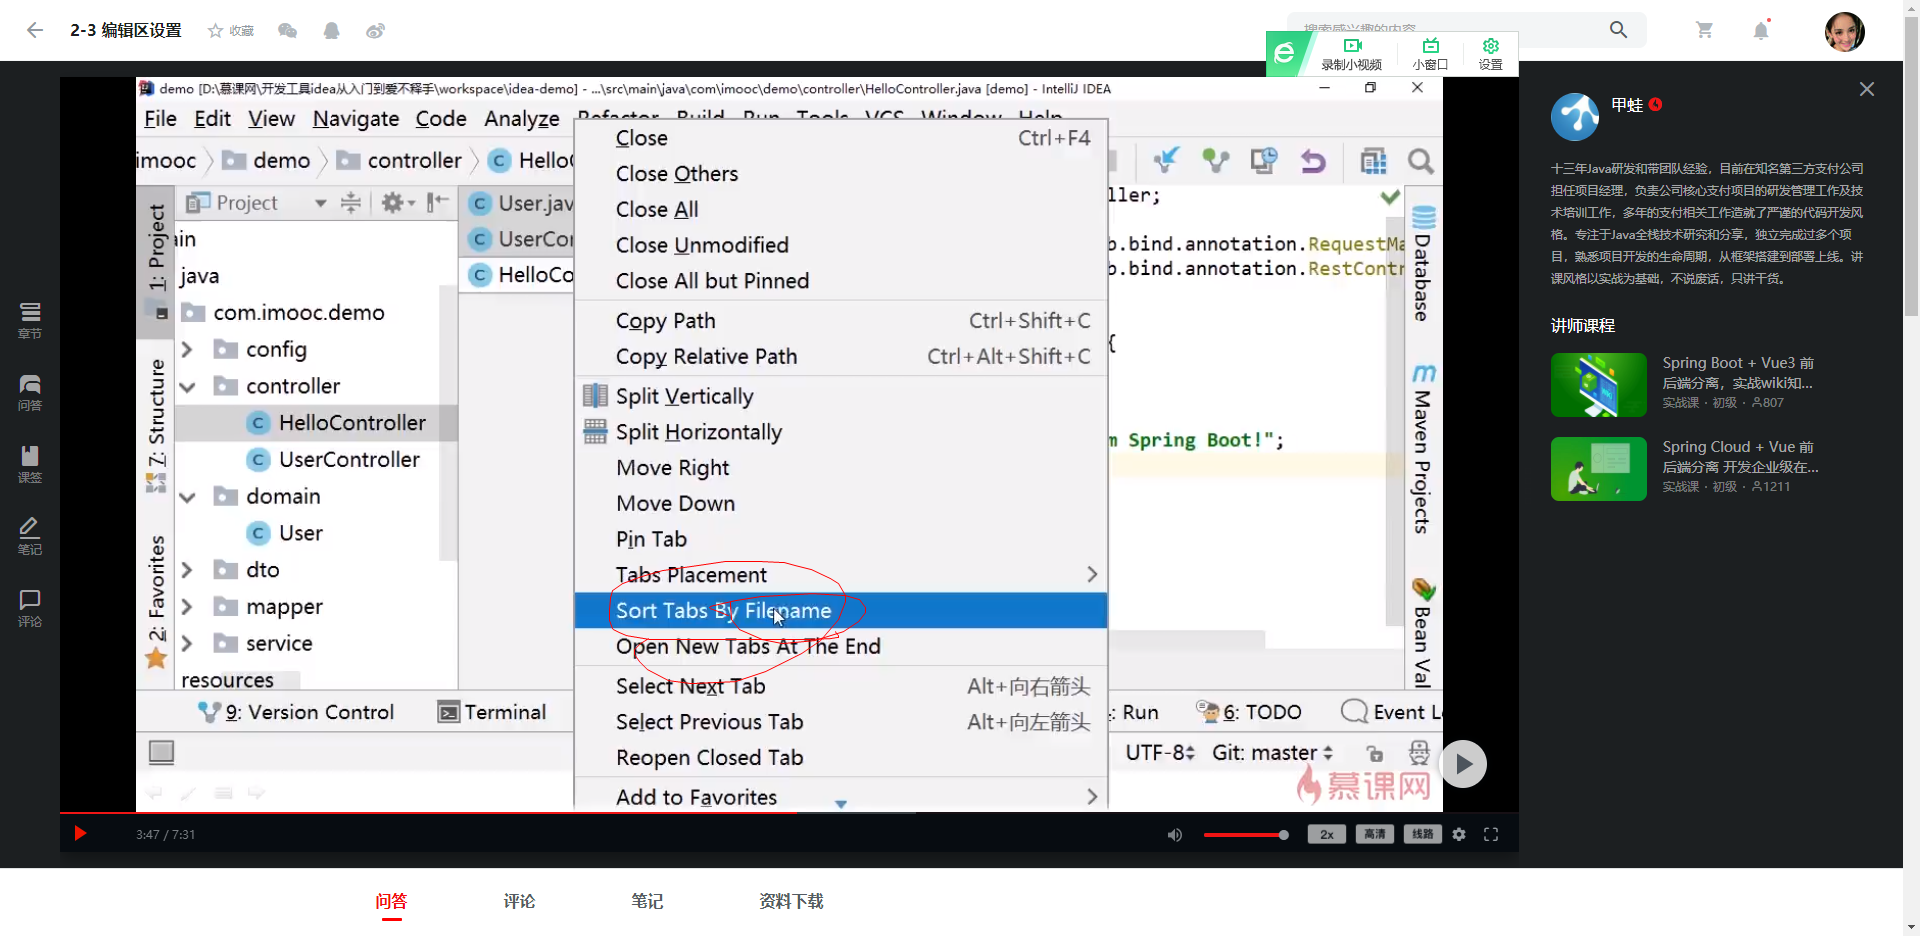The height and width of the screenshot is (936, 1920).
Task: Expand the mapper folder
Action: point(187,607)
